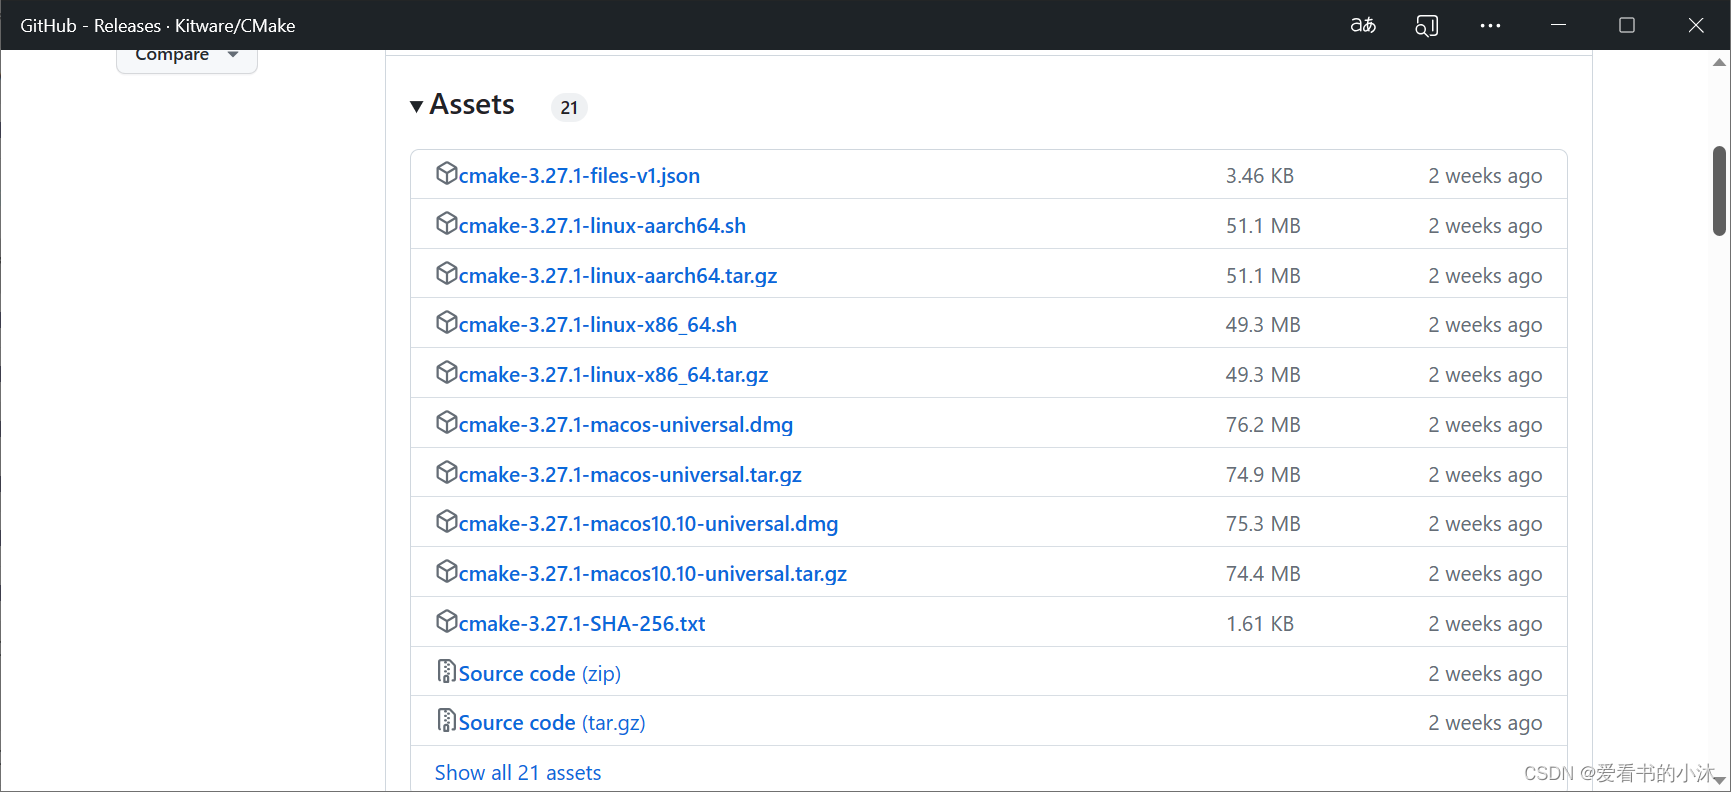Image resolution: width=1731 pixels, height=792 pixels.
Task: Click the 3.46 KB size value
Action: click(x=1260, y=175)
